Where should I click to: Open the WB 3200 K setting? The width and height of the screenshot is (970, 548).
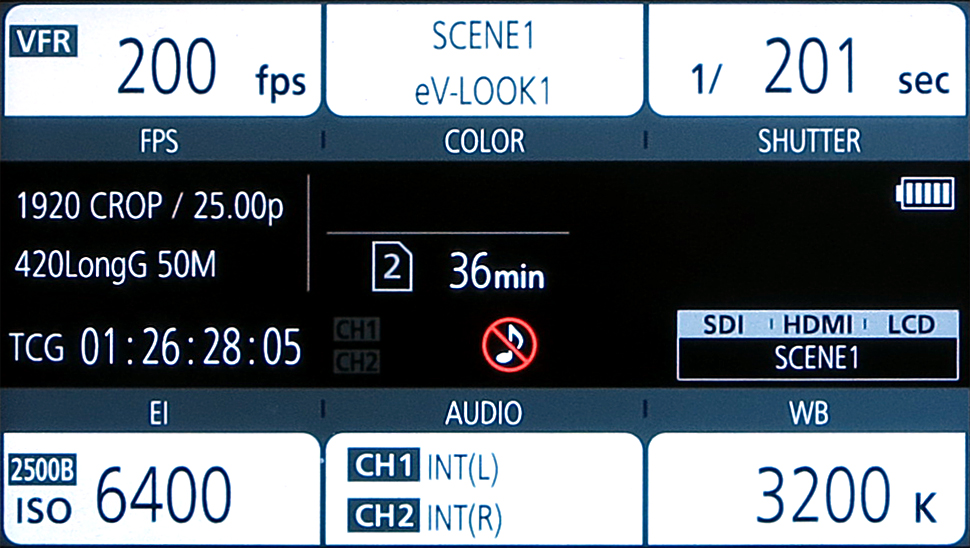pos(807,489)
